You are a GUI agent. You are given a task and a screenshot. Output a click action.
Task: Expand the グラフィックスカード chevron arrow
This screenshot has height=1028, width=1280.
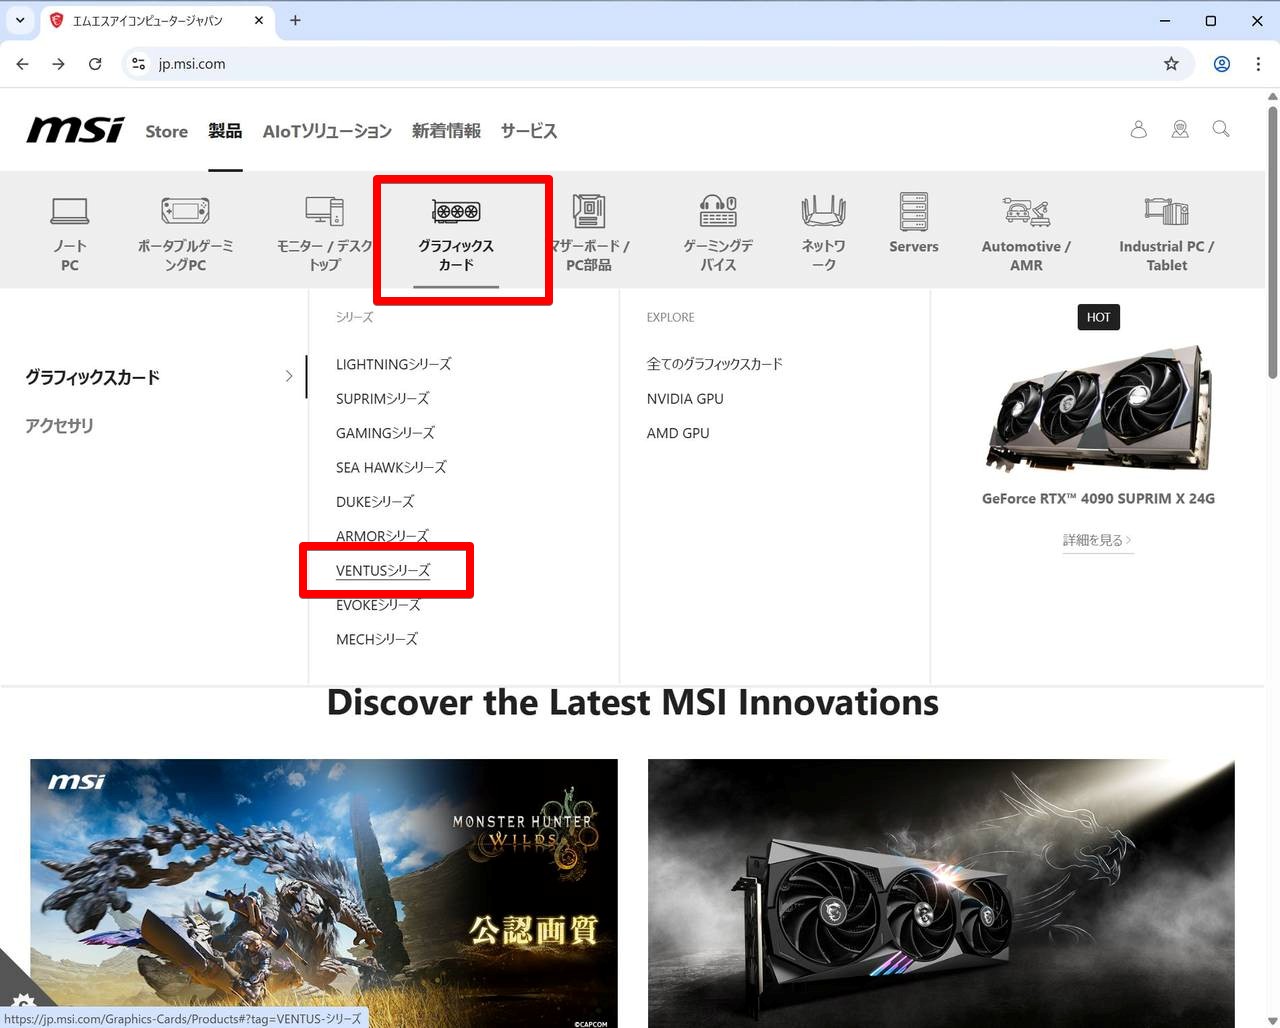point(289,376)
